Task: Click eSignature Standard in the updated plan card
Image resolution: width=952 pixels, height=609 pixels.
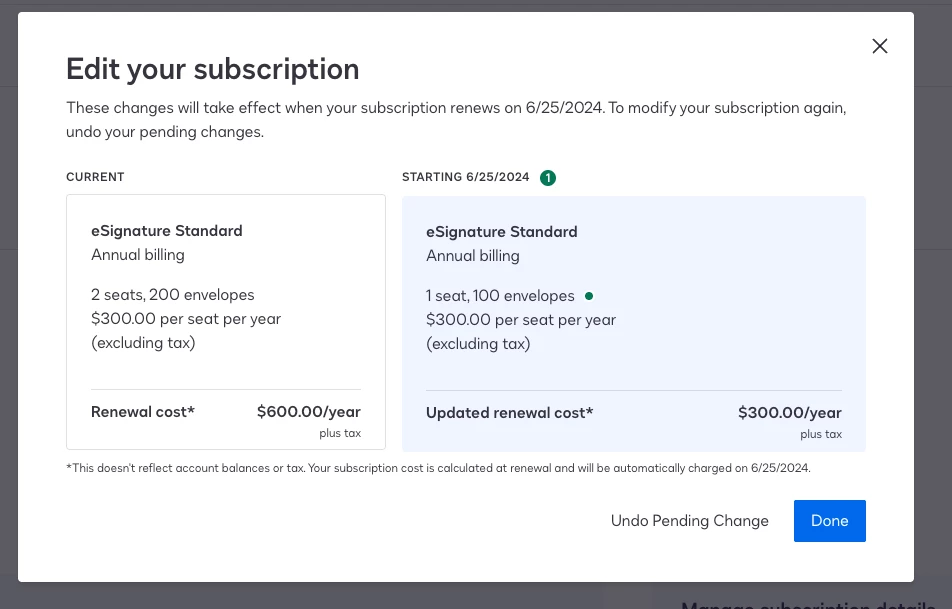Action: pyautogui.click(x=502, y=232)
